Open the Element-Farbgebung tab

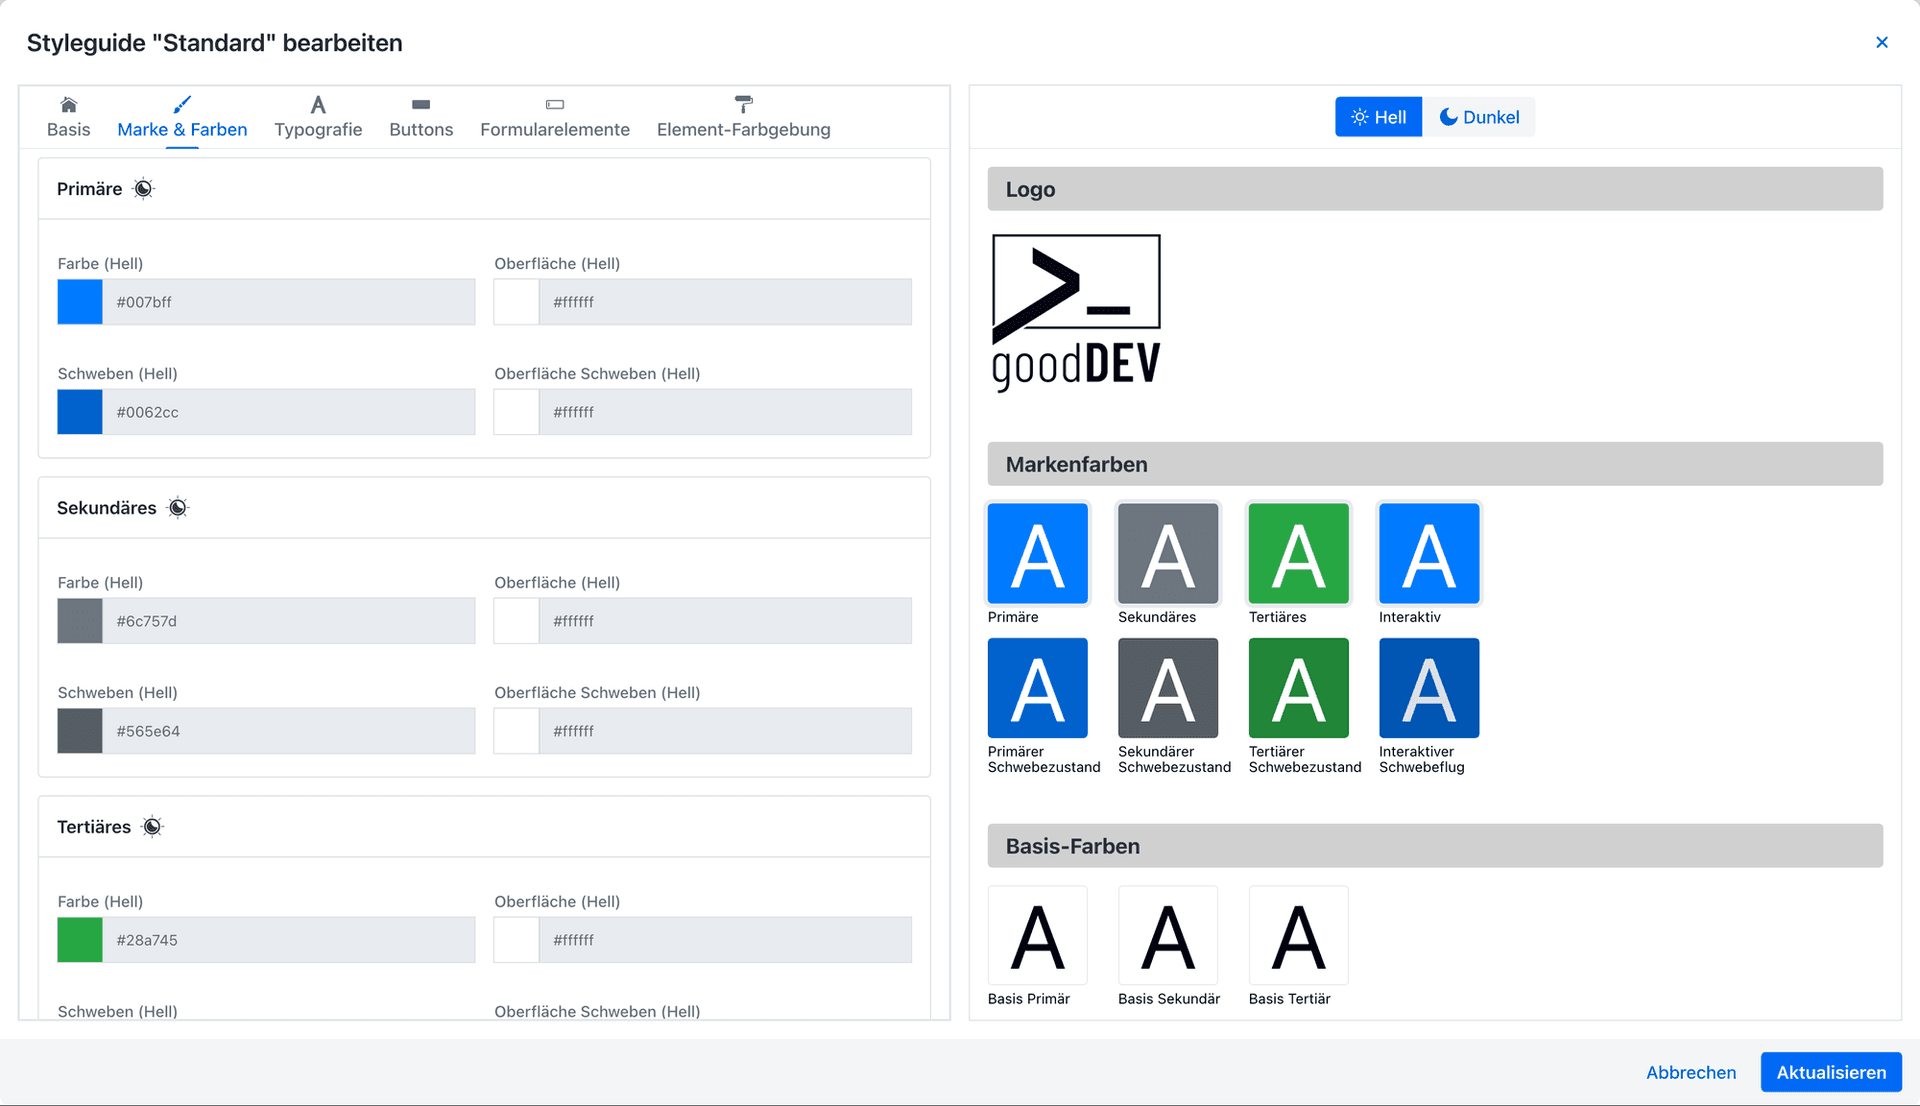(743, 117)
